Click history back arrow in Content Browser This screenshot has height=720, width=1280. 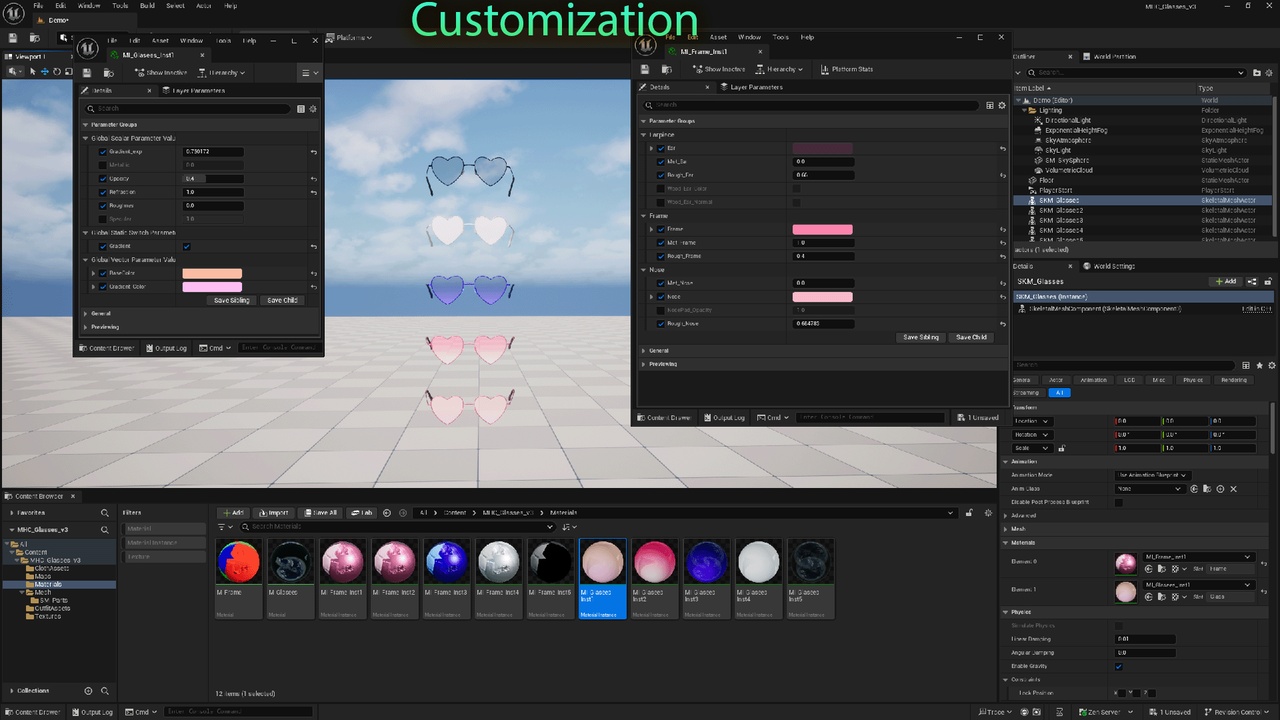[x=388, y=513]
